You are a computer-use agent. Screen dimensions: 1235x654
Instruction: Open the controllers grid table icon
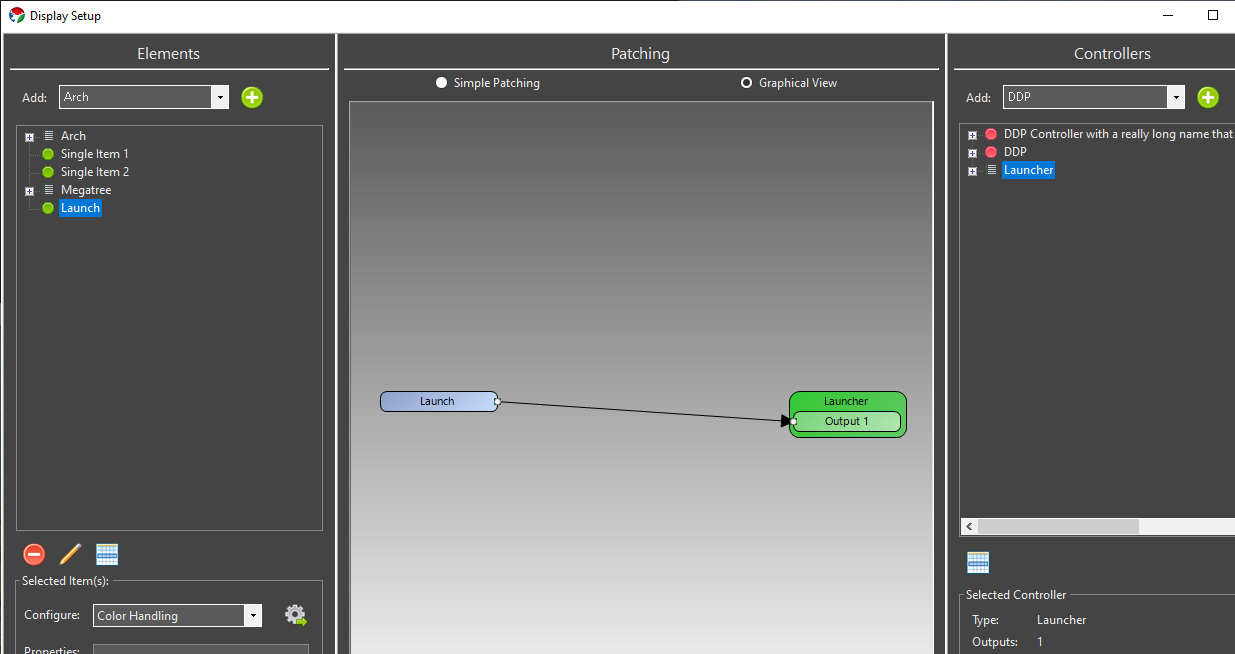click(x=978, y=562)
